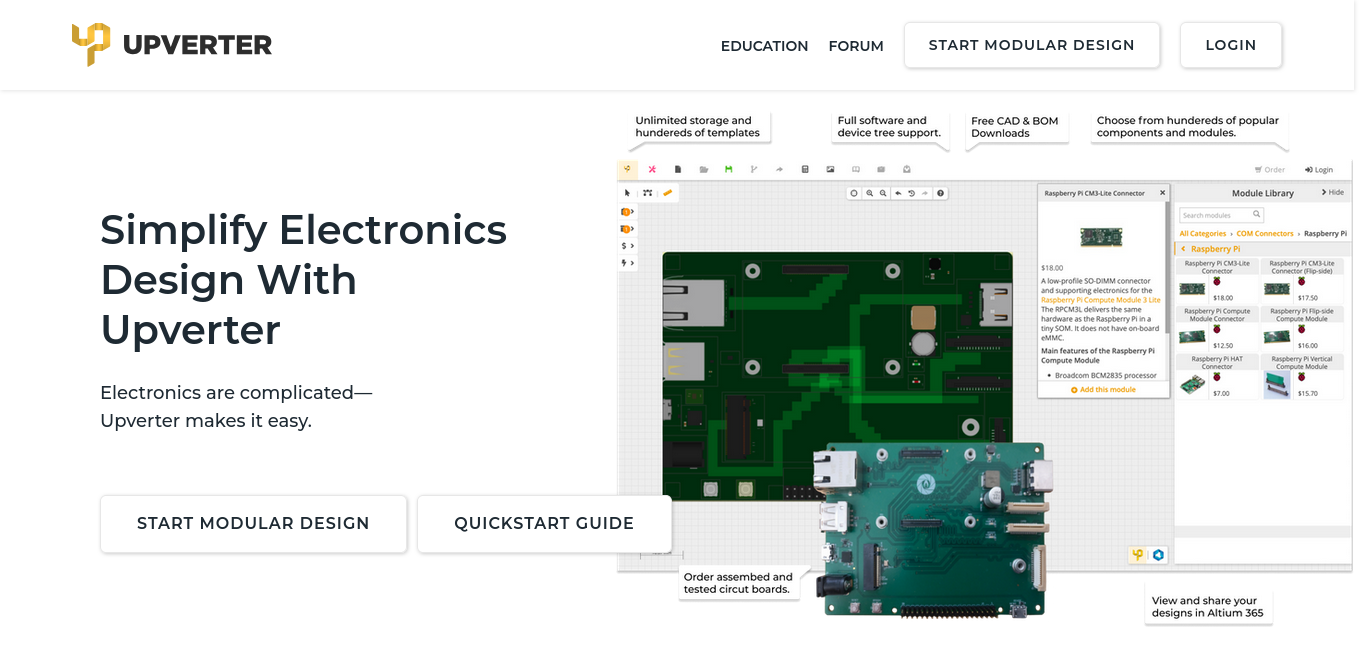This screenshot has height=651, width=1366.
Task: Undo the last action with the left arrow
Action: click(x=898, y=193)
